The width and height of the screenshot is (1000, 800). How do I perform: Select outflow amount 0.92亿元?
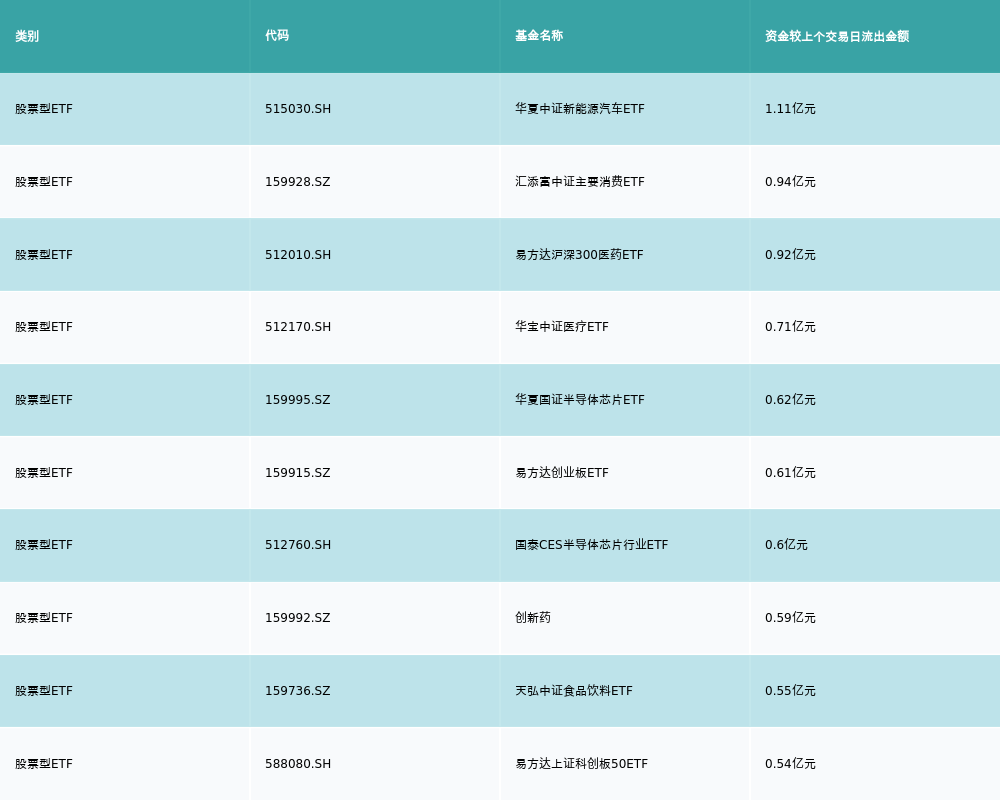pos(790,255)
